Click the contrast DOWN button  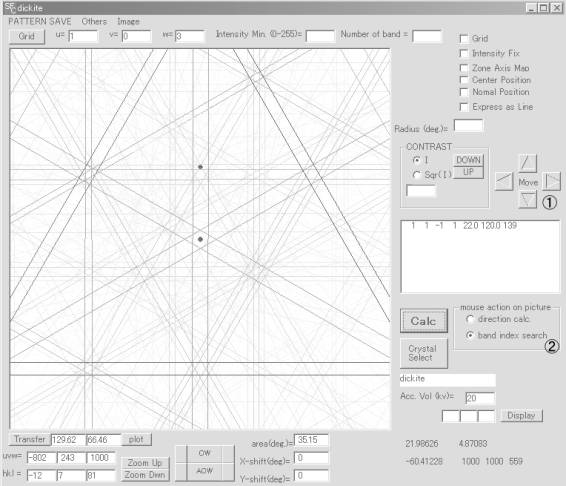468,160
